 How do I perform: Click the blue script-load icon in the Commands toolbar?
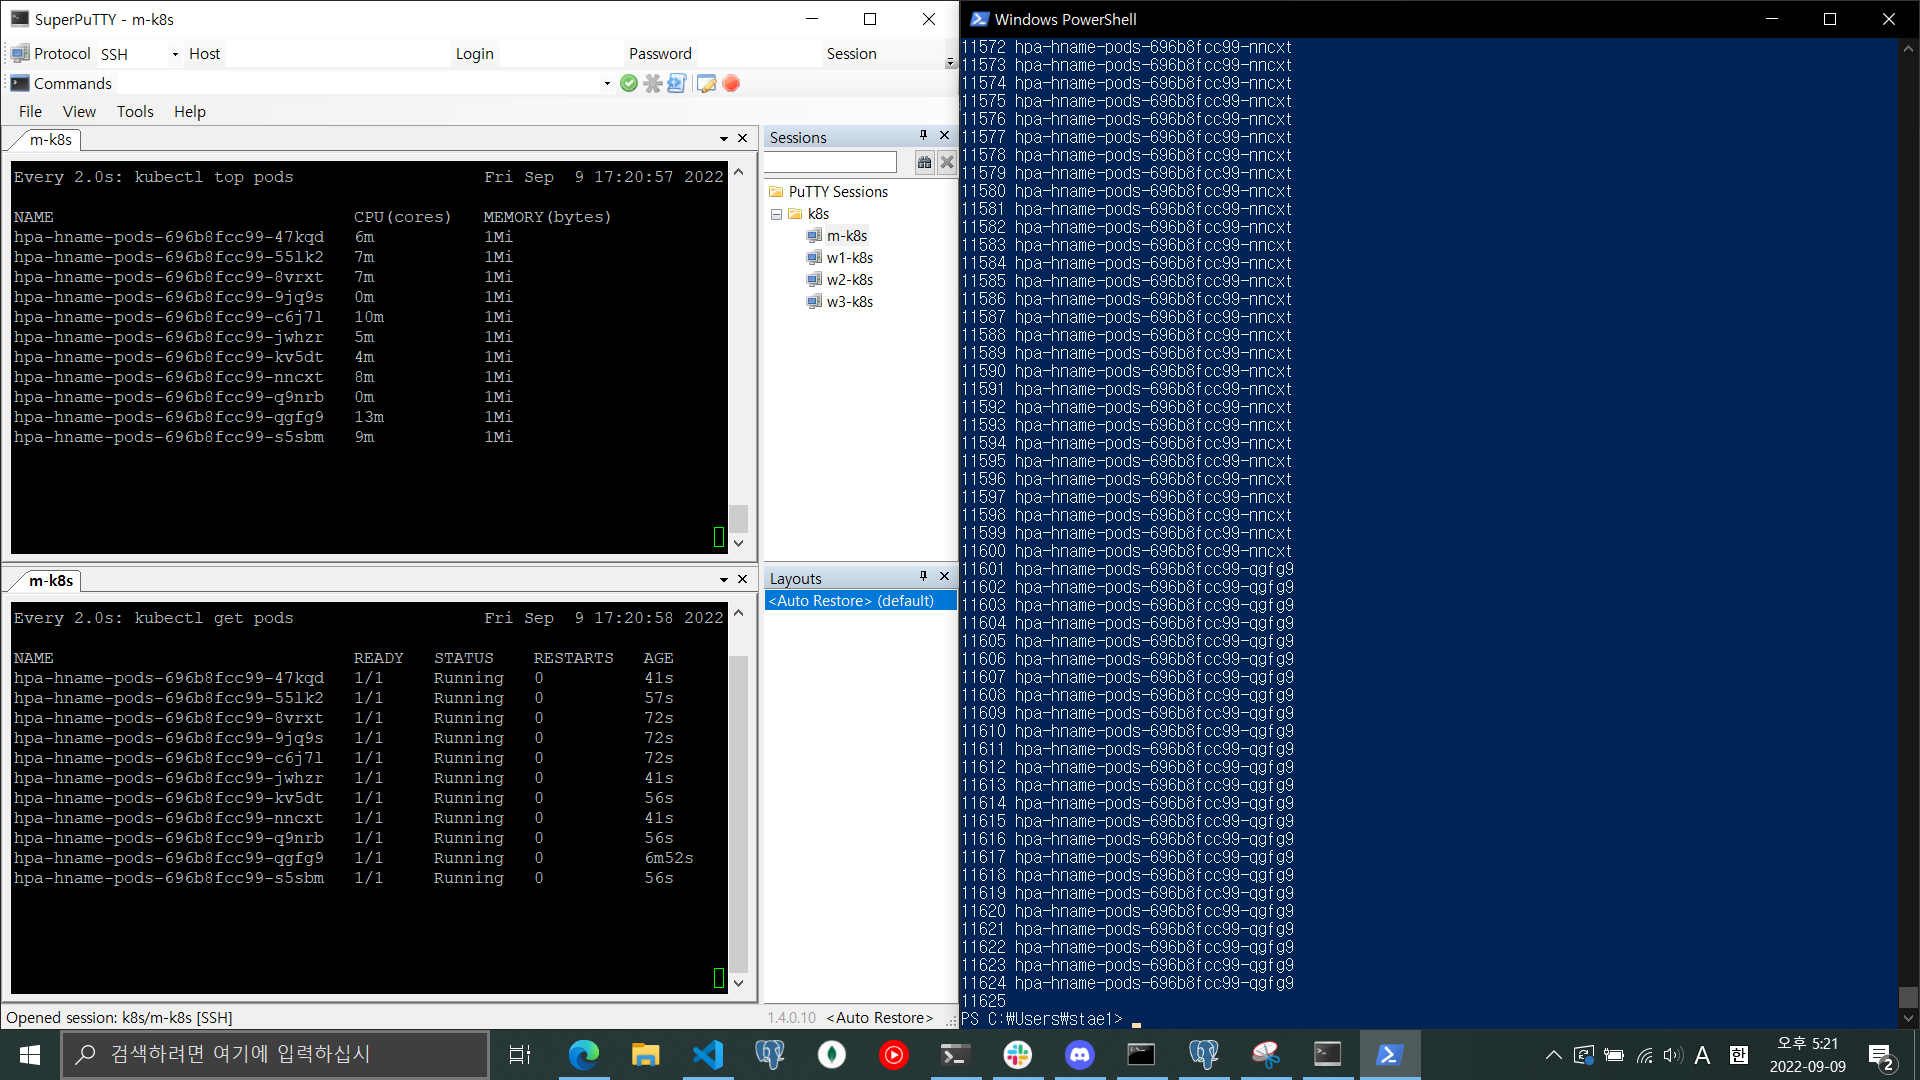point(677,84)
